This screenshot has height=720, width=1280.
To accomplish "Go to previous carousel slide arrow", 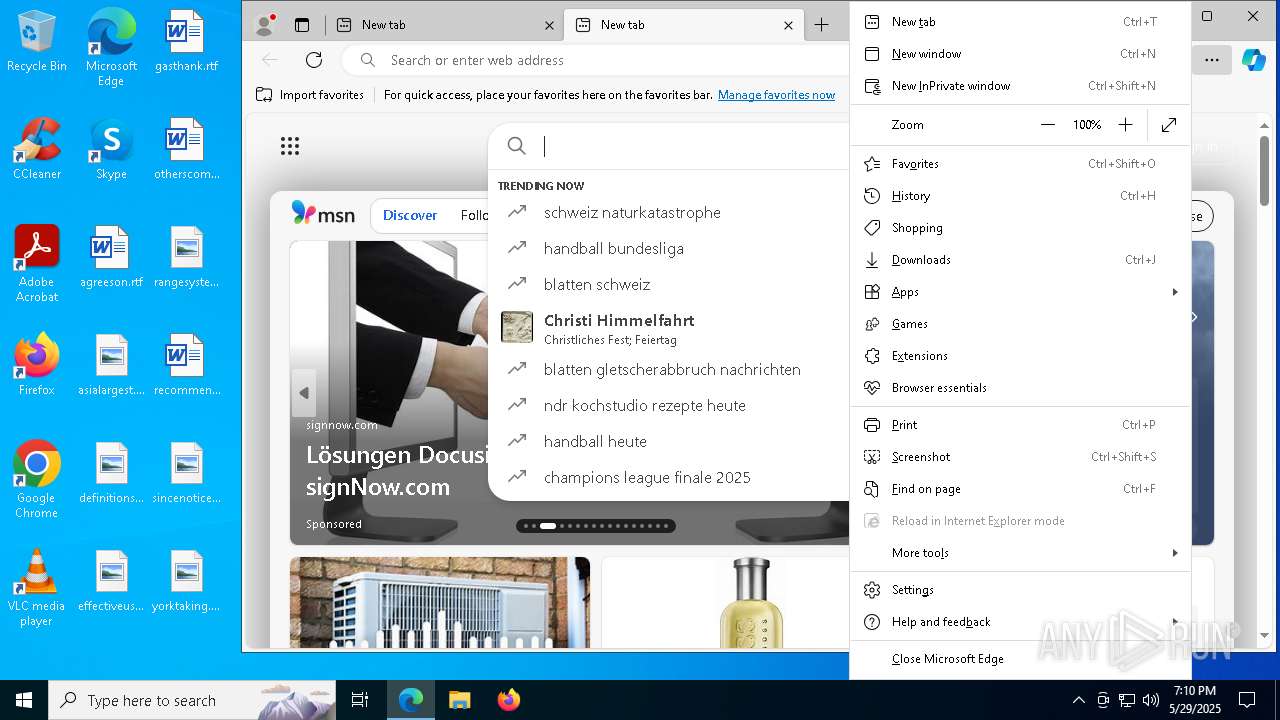I will point(304,393).
